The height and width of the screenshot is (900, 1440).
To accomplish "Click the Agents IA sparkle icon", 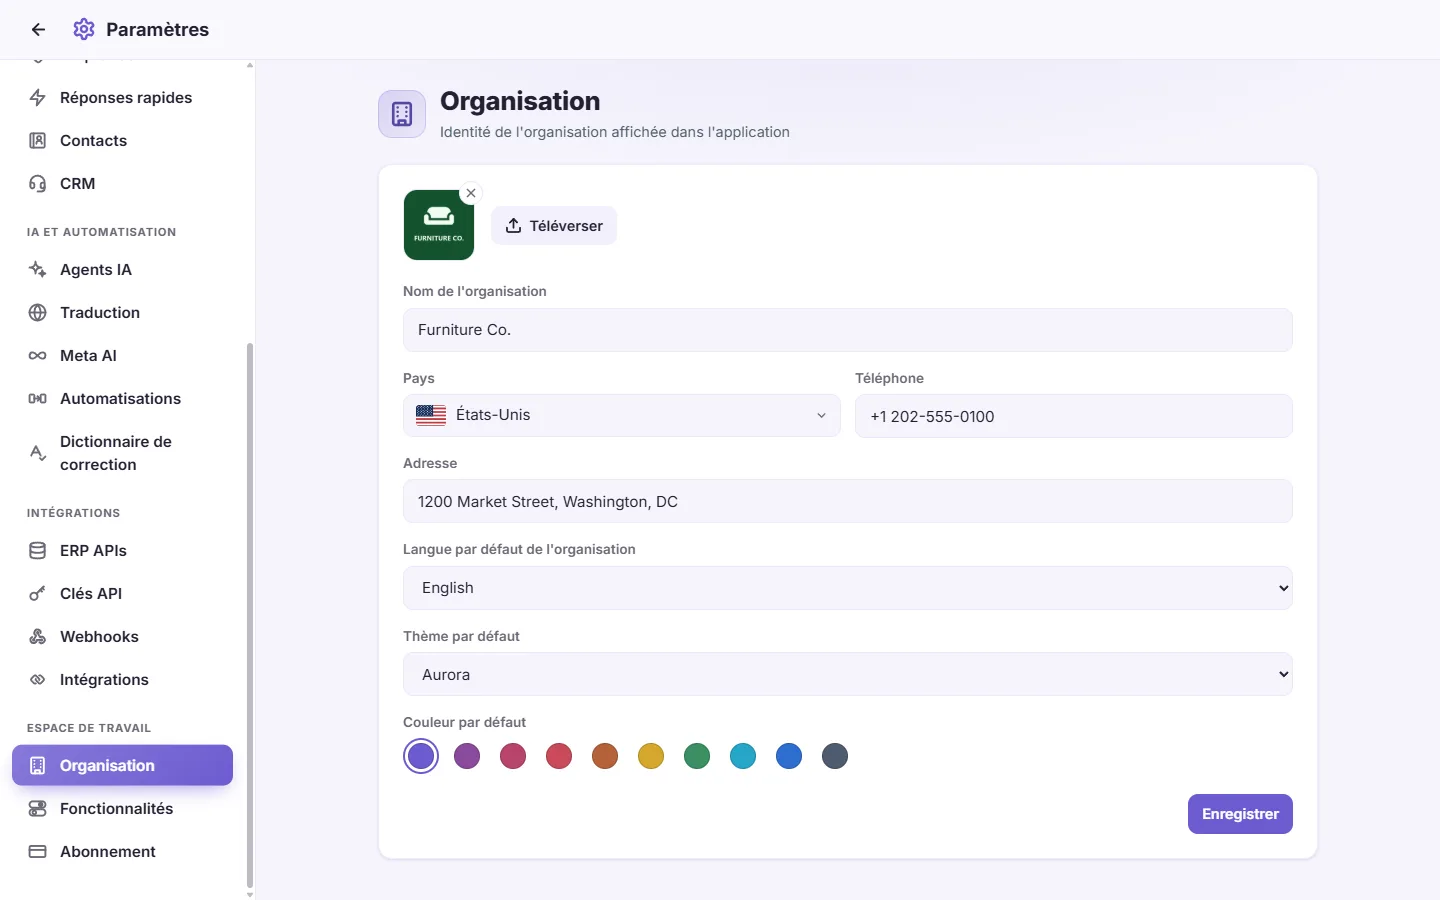I will pos(38,270).
